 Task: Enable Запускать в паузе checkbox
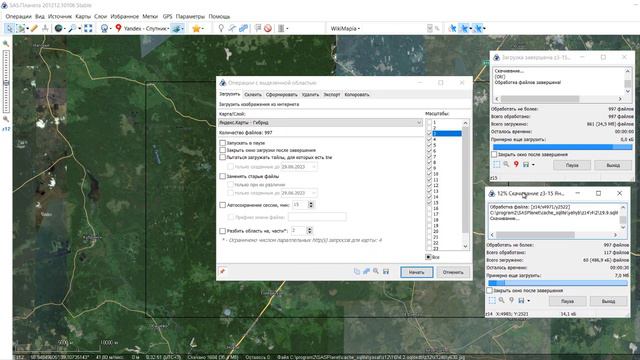pos(222,143)
